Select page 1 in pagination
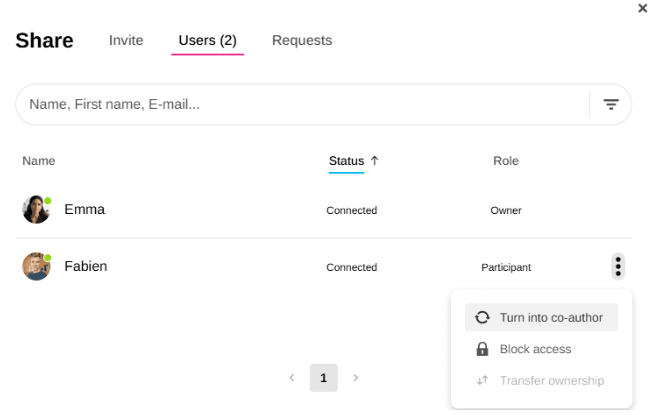Screen dimensions: 652x415 tap(323, 378)
